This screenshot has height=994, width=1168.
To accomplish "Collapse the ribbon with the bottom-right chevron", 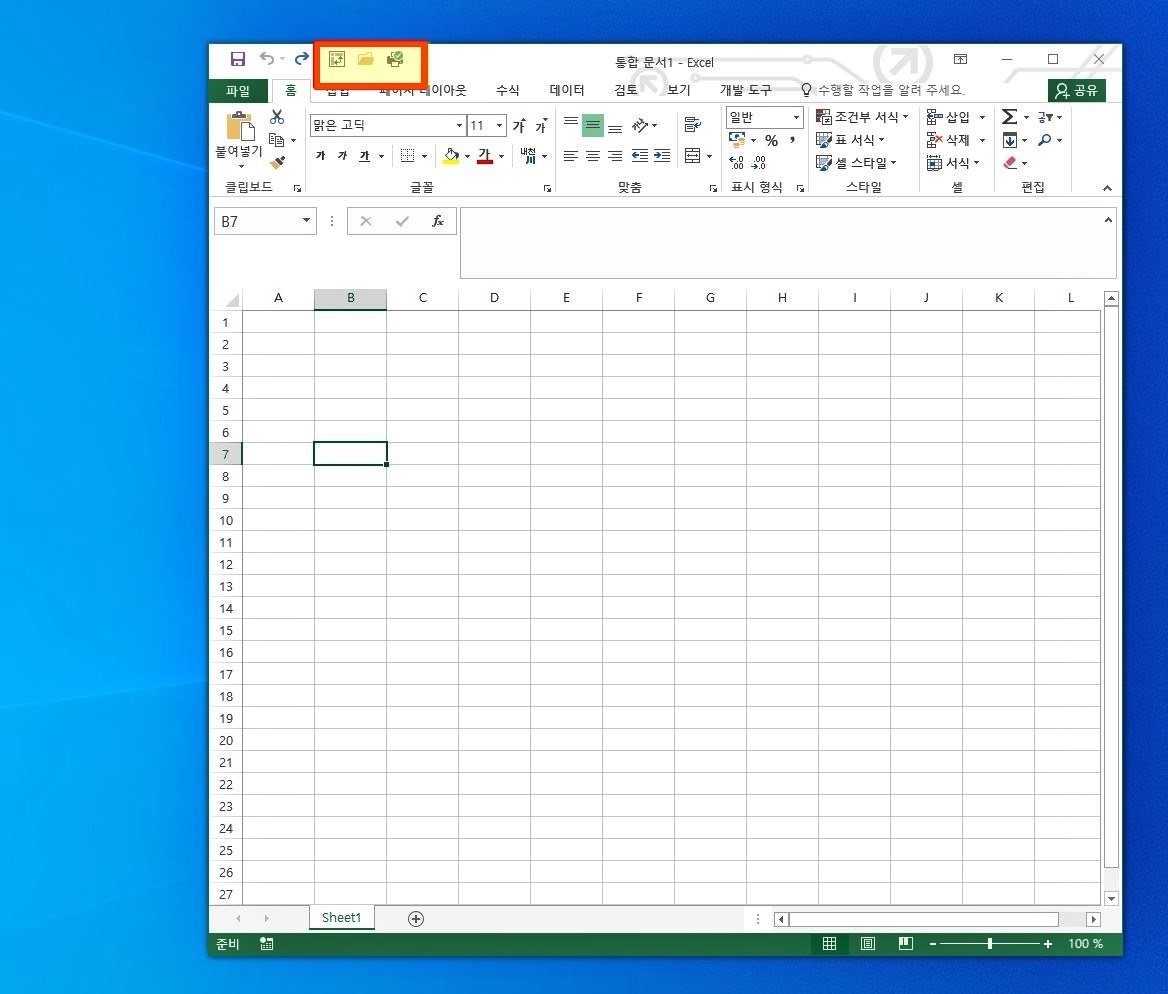I will coord(1107,189).
